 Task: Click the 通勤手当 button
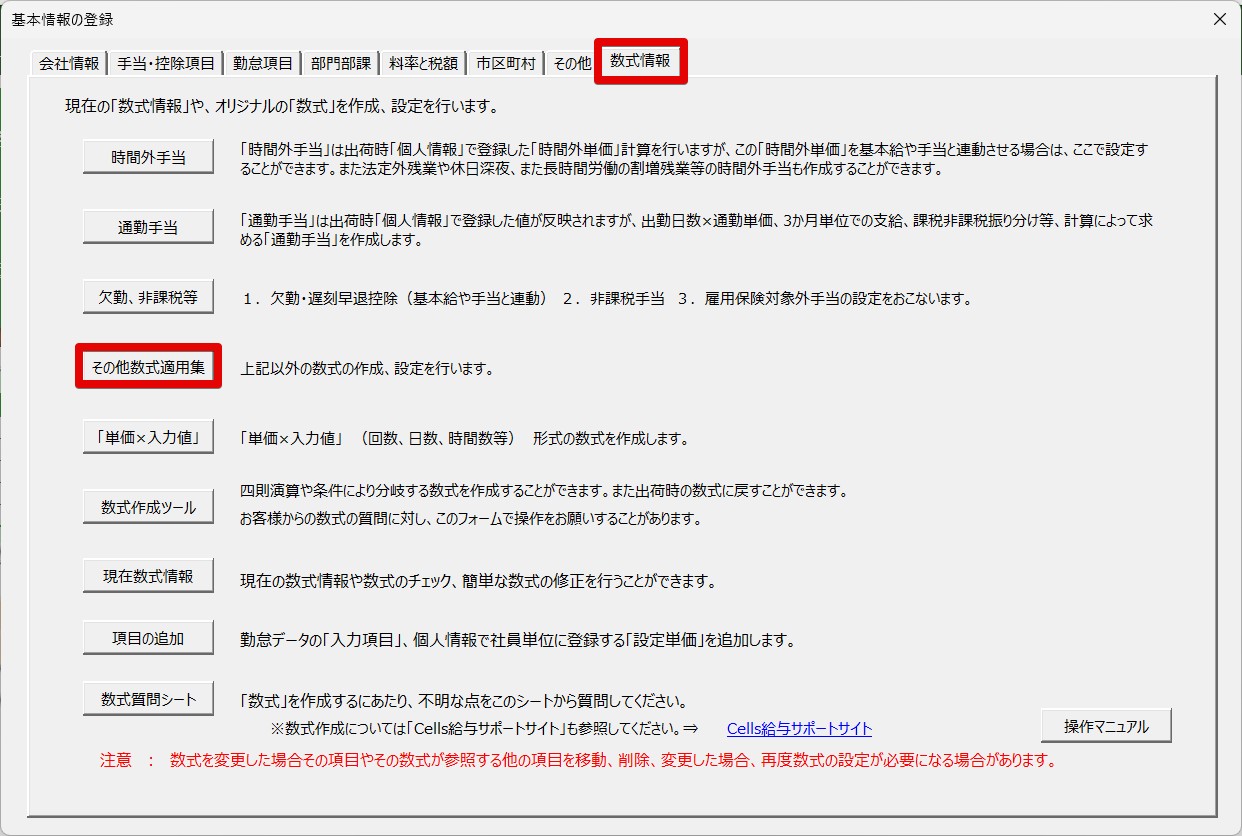(x=148, y=227)
